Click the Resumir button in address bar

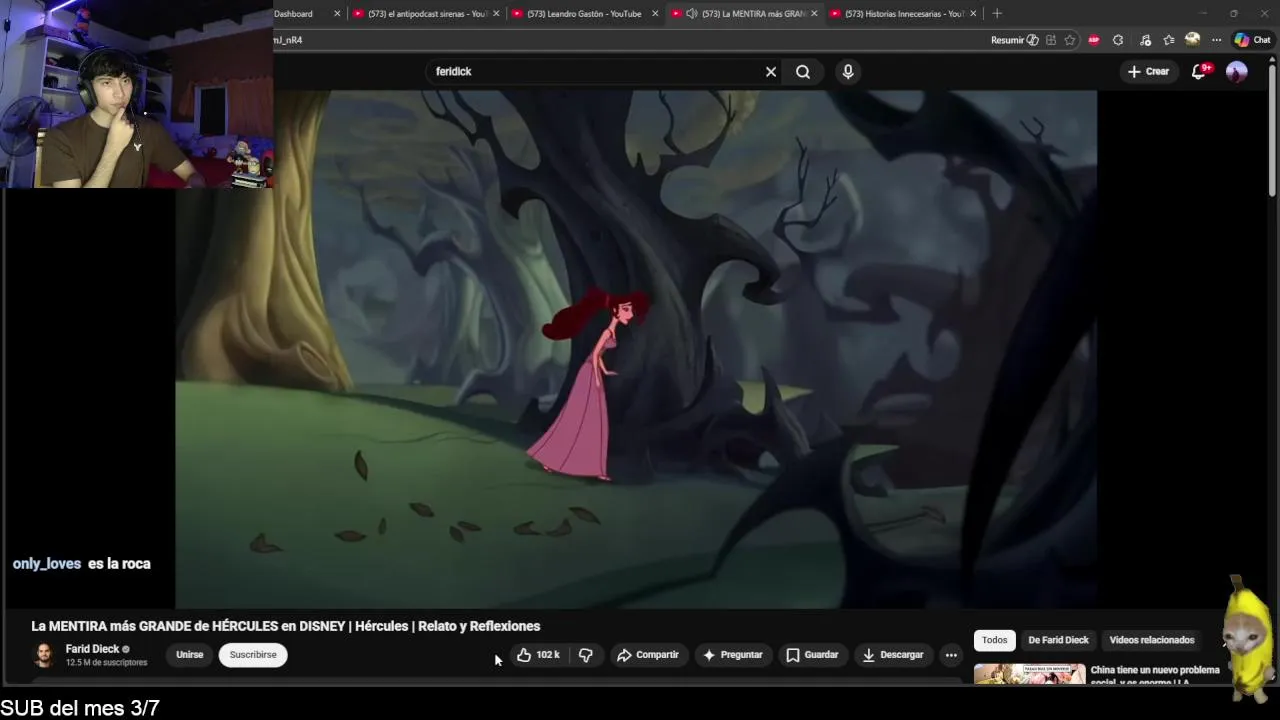point(1014,40)
